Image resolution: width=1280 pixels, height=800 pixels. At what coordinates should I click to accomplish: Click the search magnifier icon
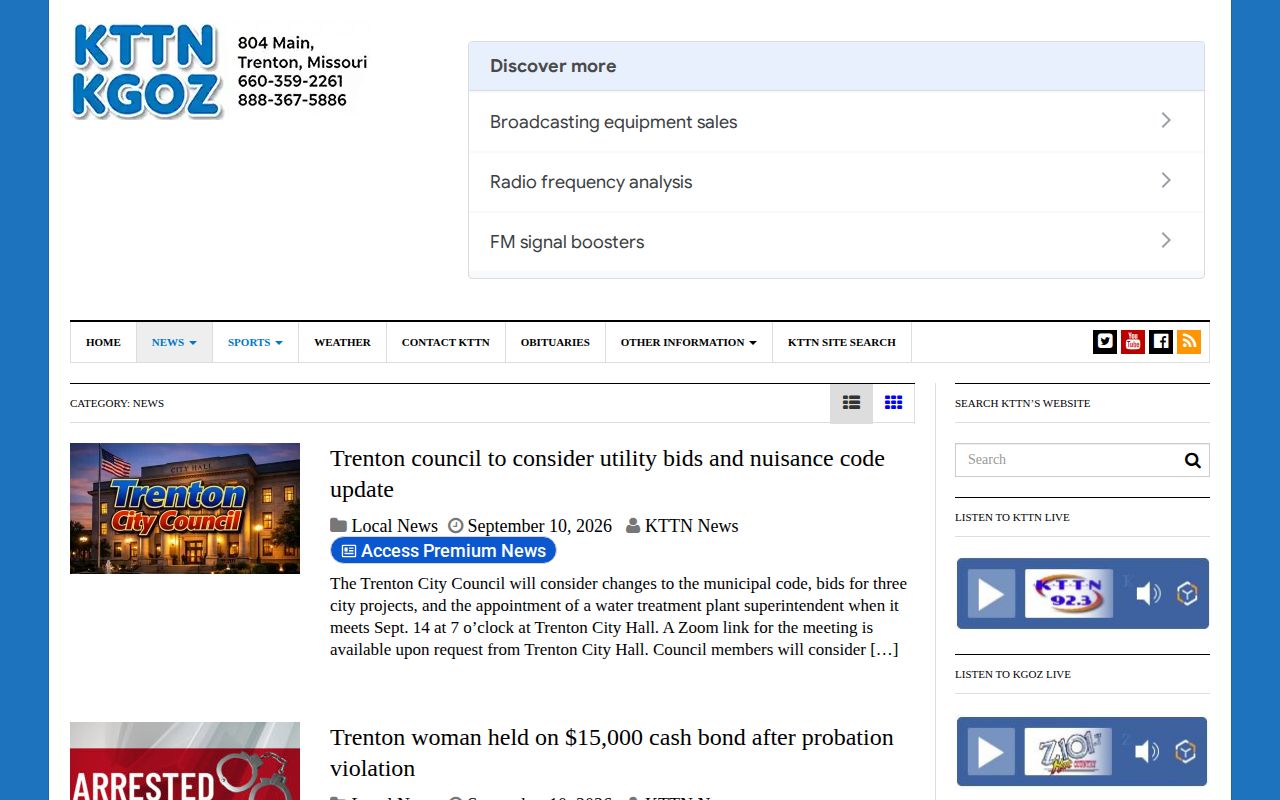coord(1192,460)
